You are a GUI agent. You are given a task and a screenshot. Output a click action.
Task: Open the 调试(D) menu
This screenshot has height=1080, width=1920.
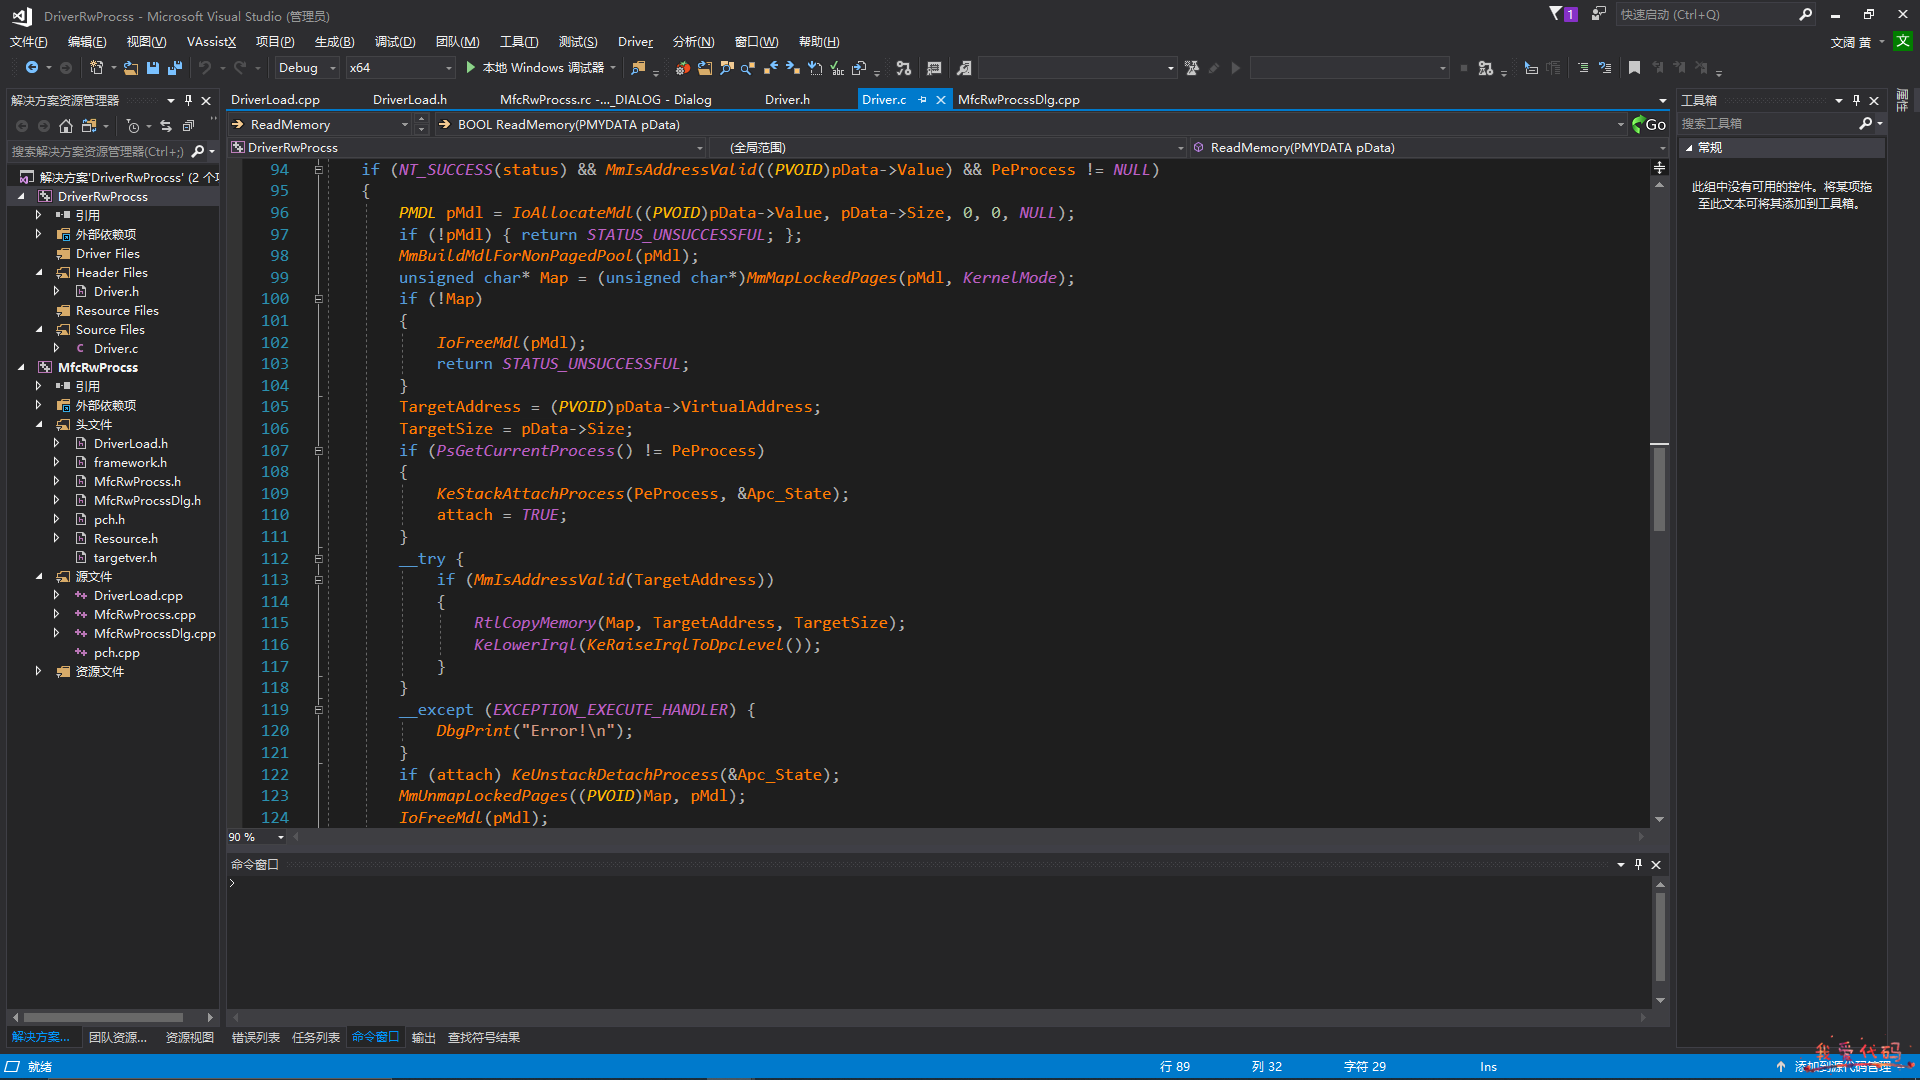[394, 41]
